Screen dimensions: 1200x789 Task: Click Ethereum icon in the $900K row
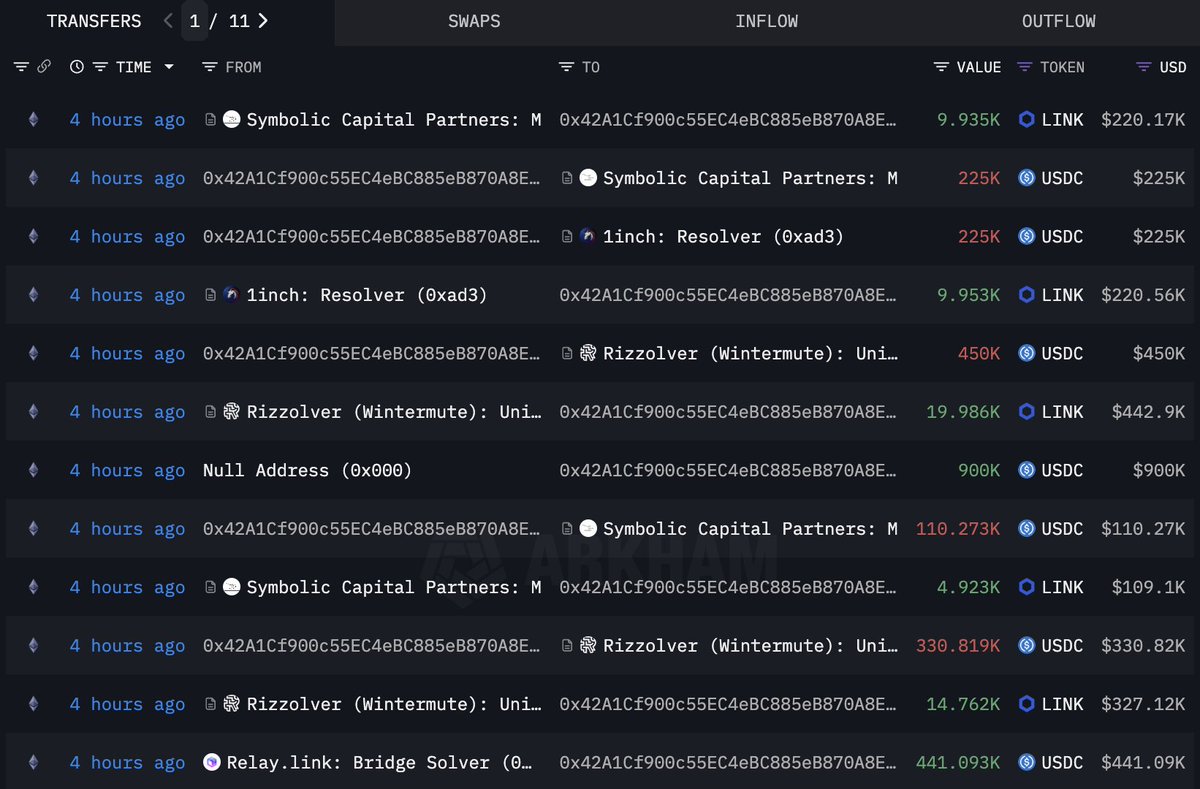33,470
